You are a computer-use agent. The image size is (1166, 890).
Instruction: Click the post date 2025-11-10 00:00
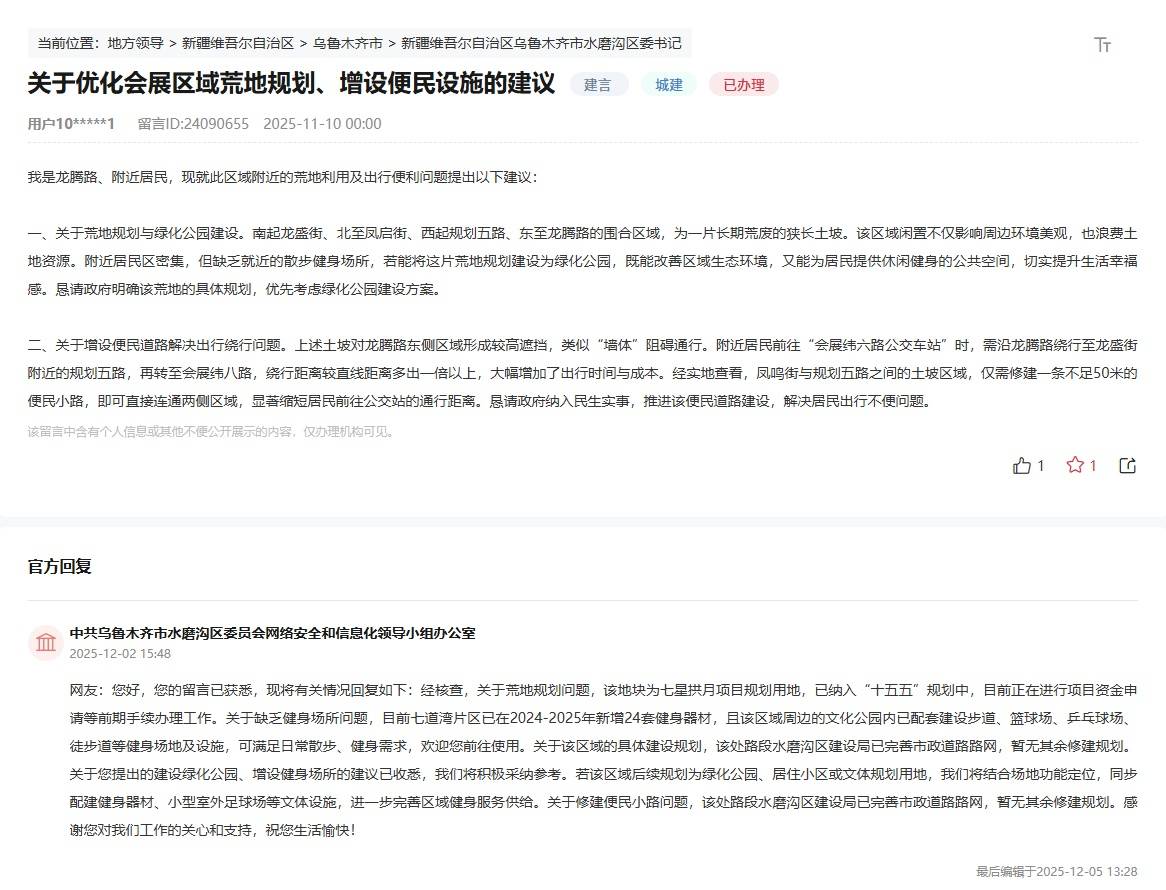coord(322,124)
